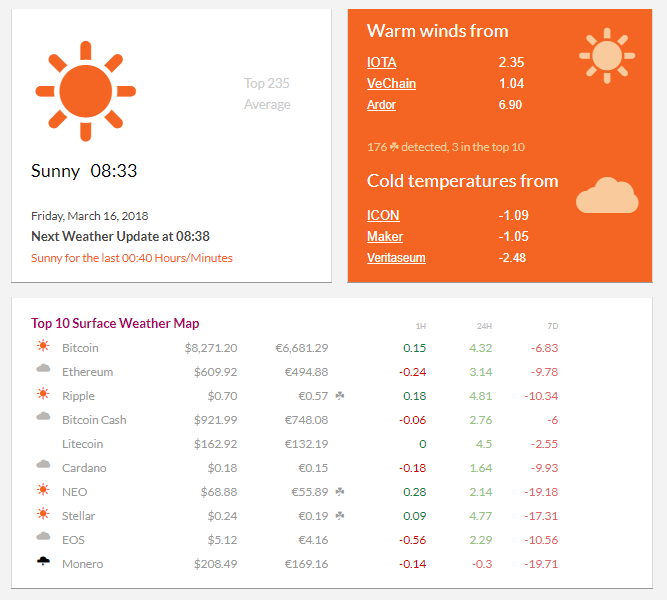Click the Top 10 Surface Weather Map heading
The width and height of the screenshot is (667, 600).
coord(115,323)
